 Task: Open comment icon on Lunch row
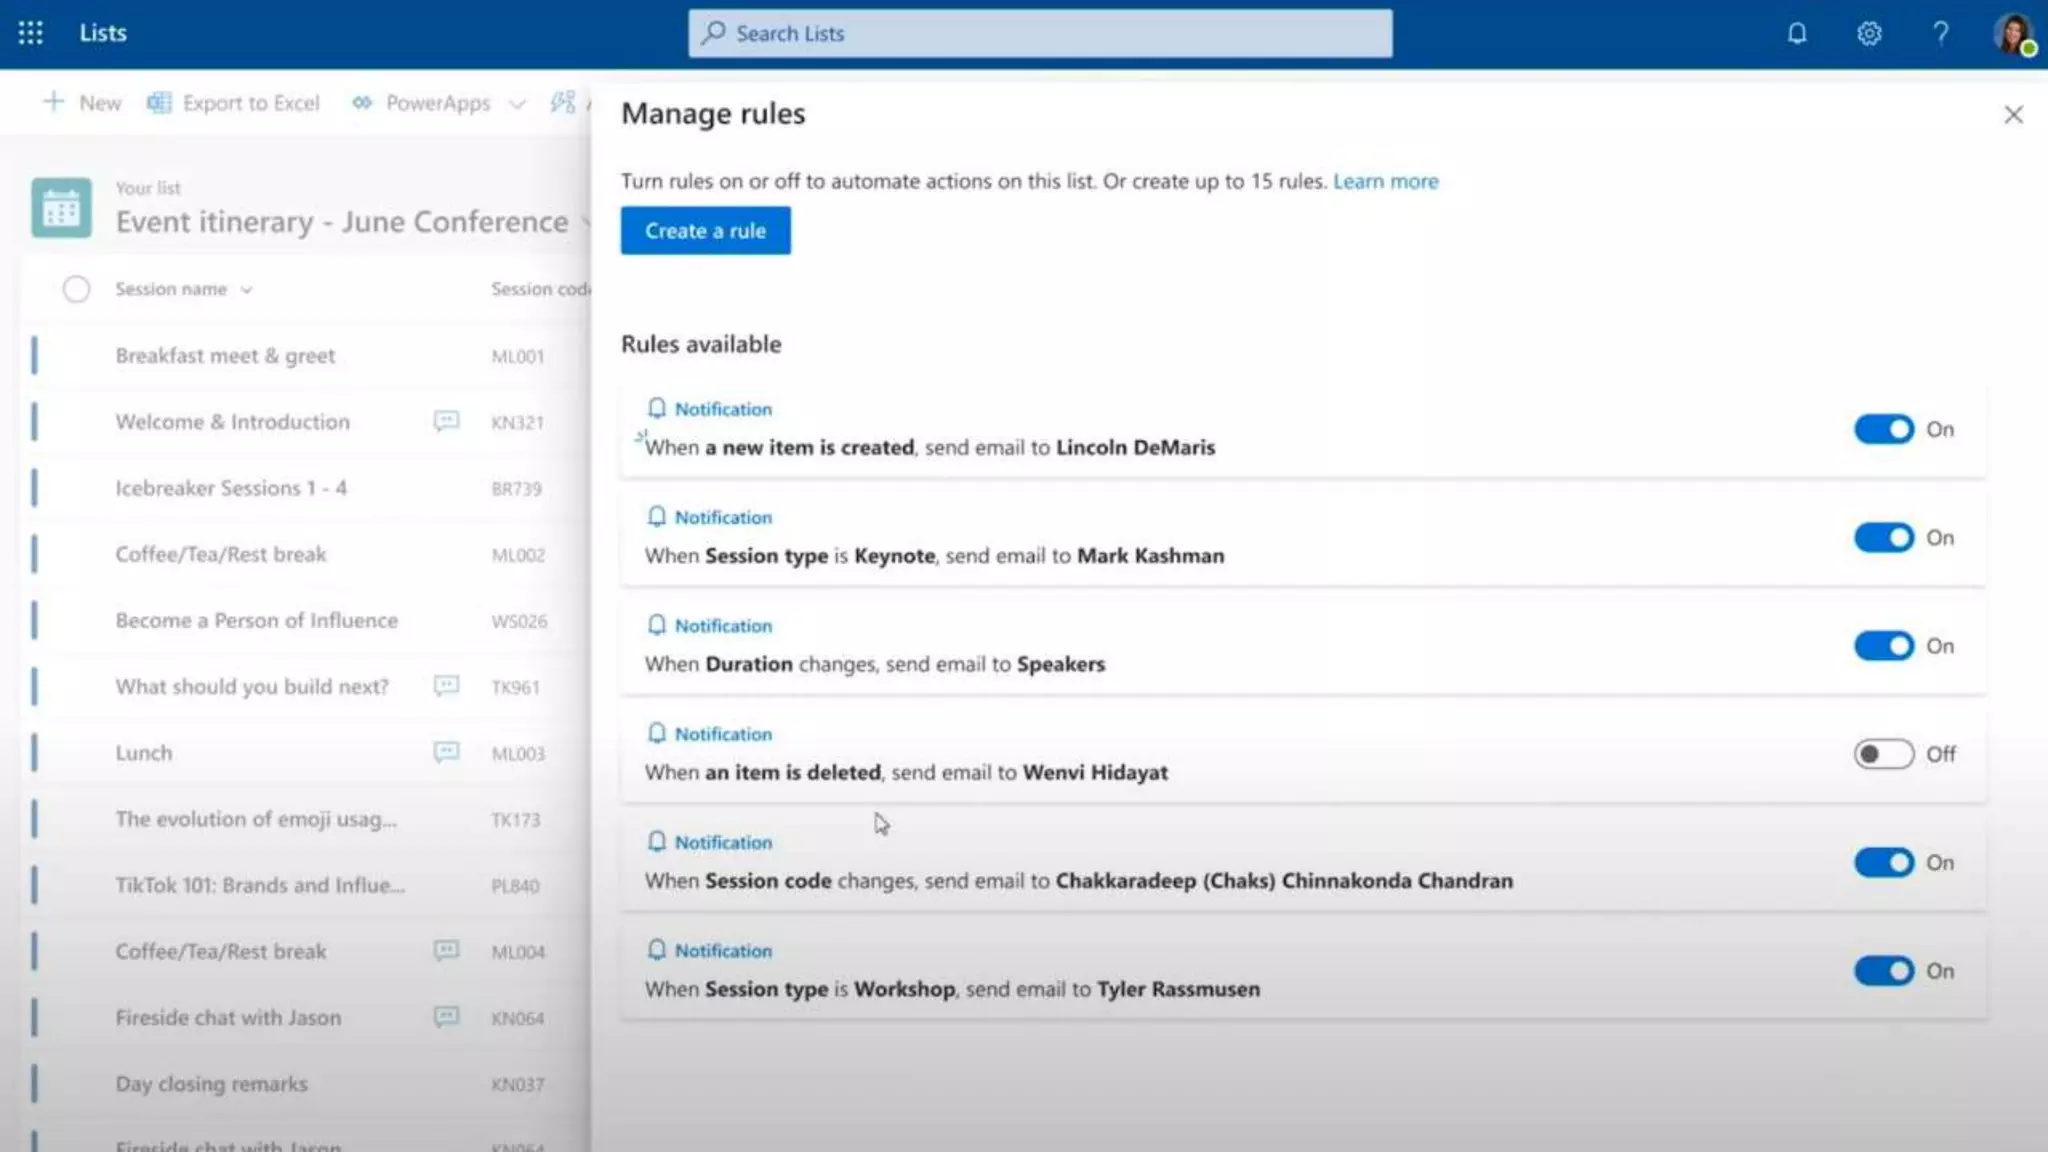446,752
